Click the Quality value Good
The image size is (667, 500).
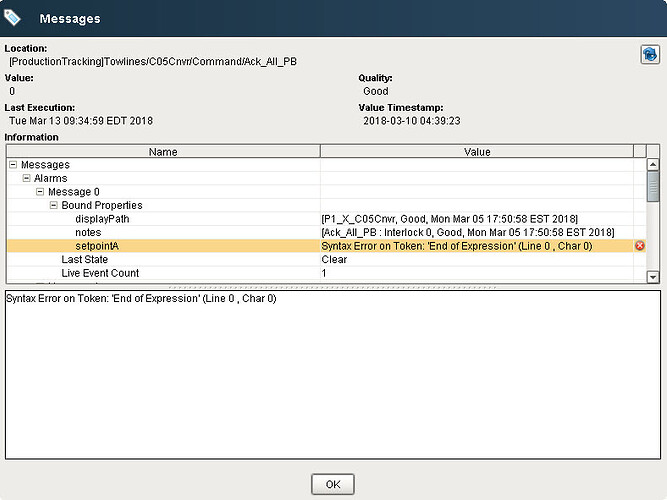pyautogui.click(x=376, y=91)
